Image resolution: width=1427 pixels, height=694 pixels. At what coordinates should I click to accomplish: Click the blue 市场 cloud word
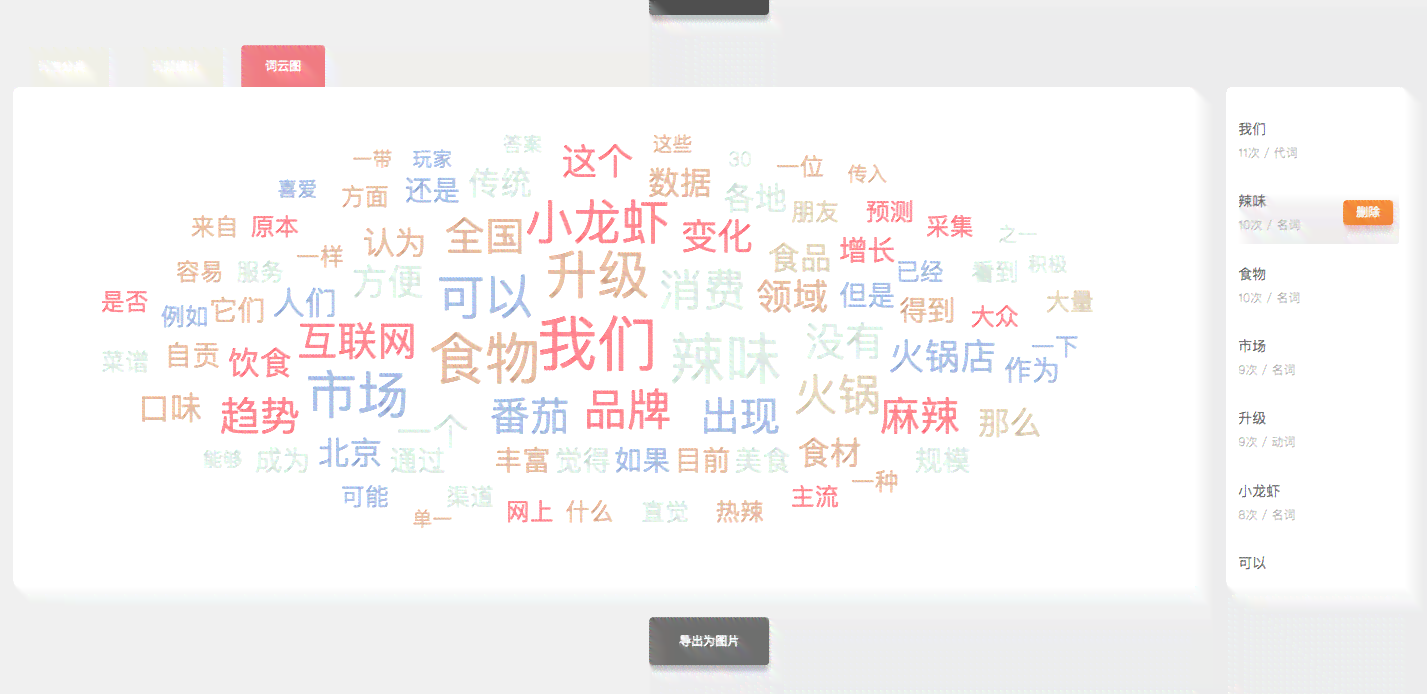(x=358, y=394)
